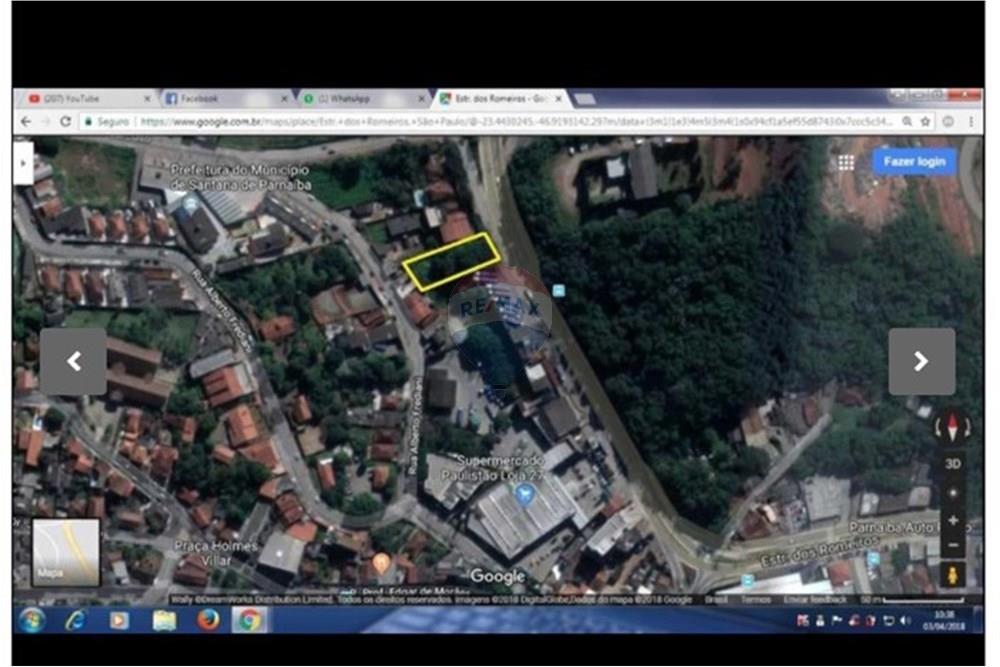Click the Google apps grid icon

coord(846,162)
